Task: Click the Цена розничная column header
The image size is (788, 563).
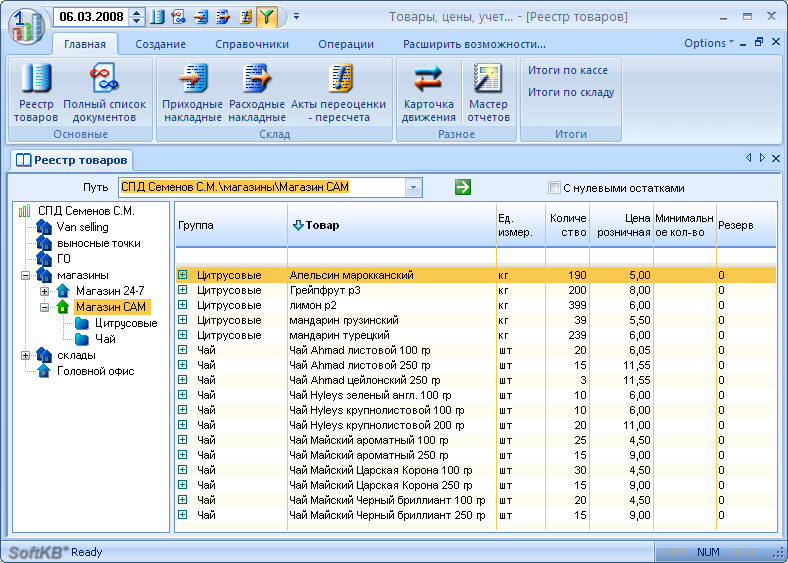Action: (x=622, y=225)
